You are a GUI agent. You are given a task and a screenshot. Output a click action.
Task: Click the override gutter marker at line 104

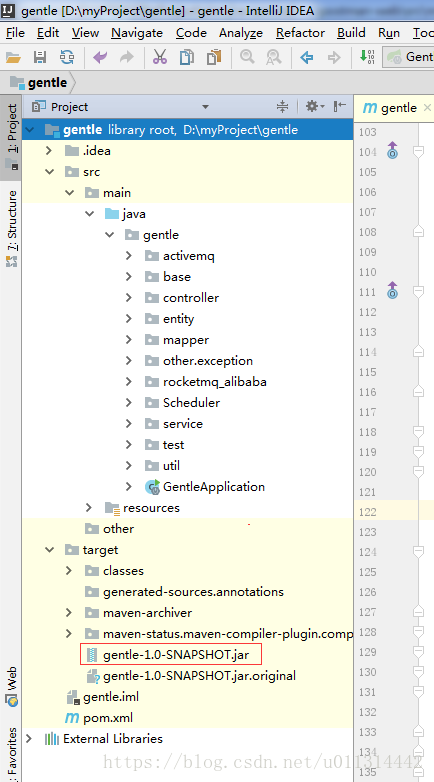(393, 150)
